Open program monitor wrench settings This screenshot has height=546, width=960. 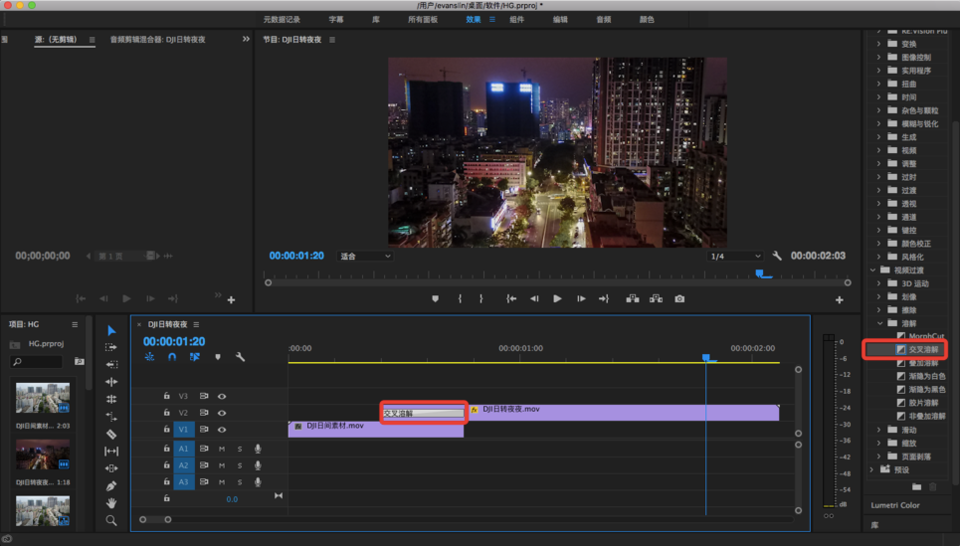coord(777,256)
